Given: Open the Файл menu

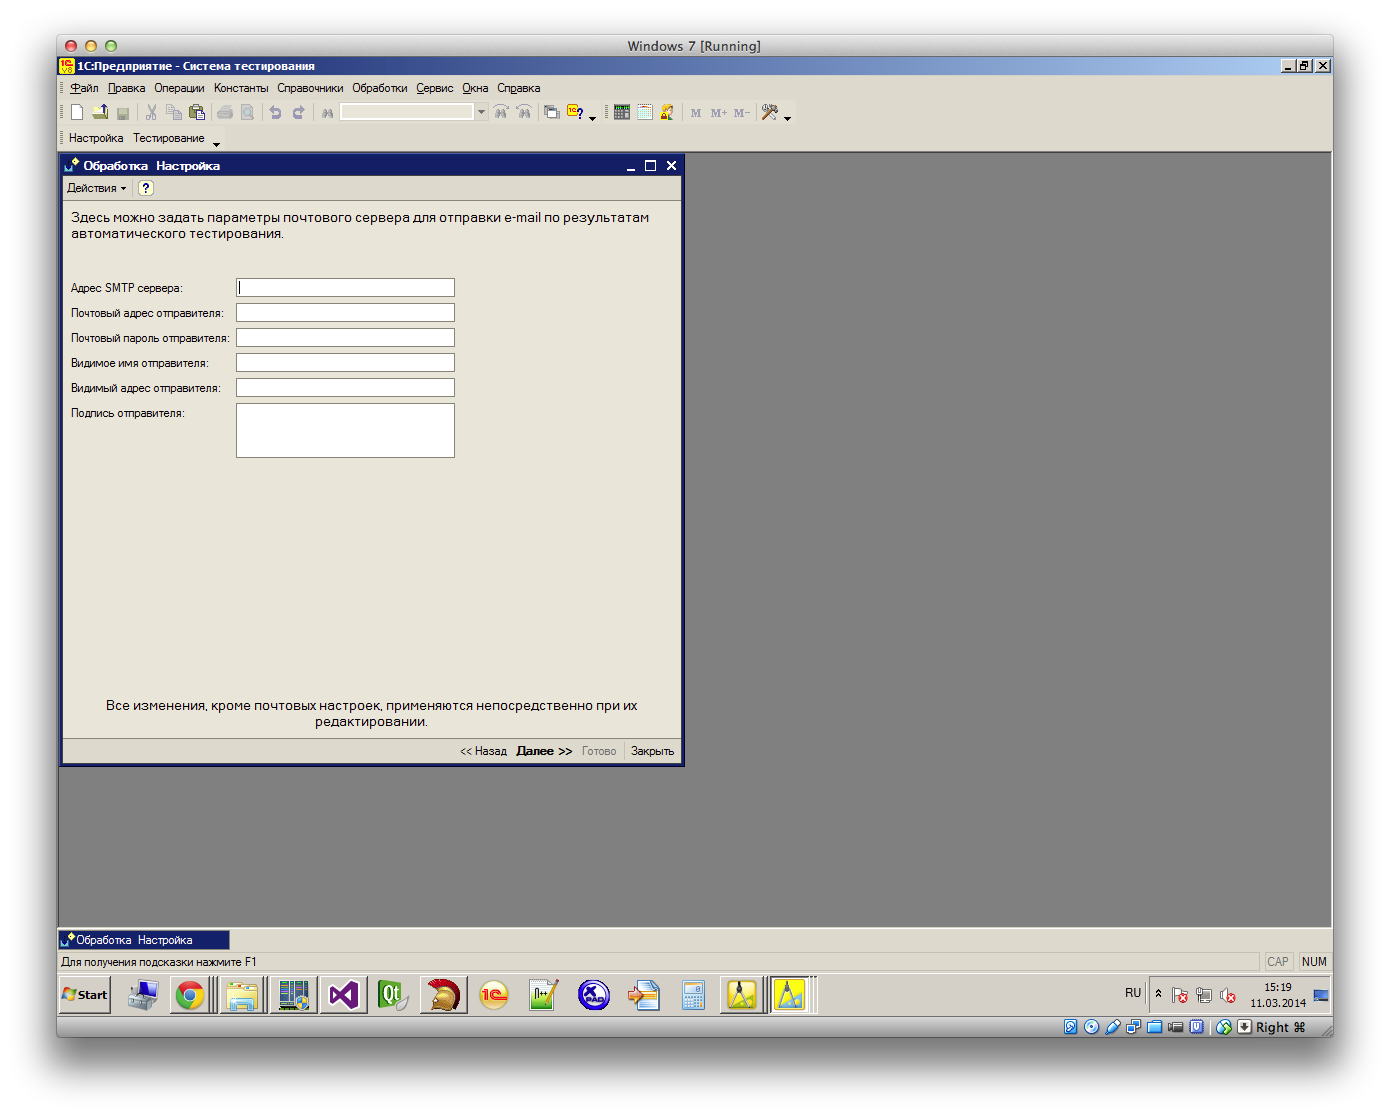Looking at the screenshot, I should click(84, 88).
